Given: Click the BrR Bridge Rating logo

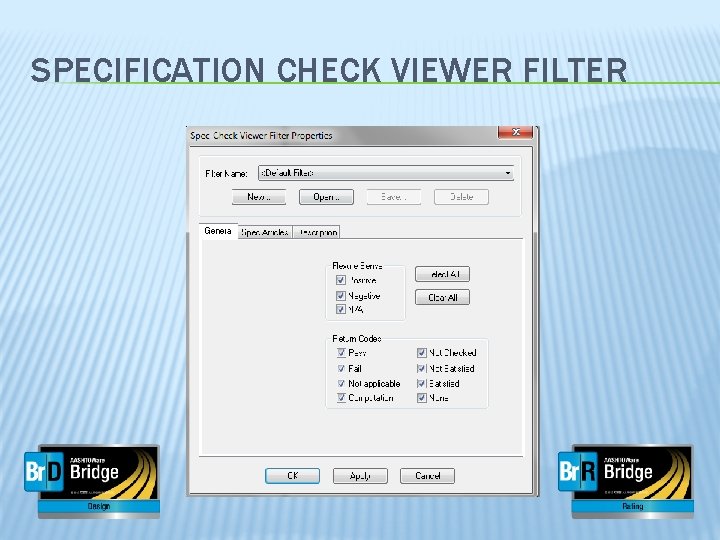Looking at the screenshot, I should pos(626,481).
